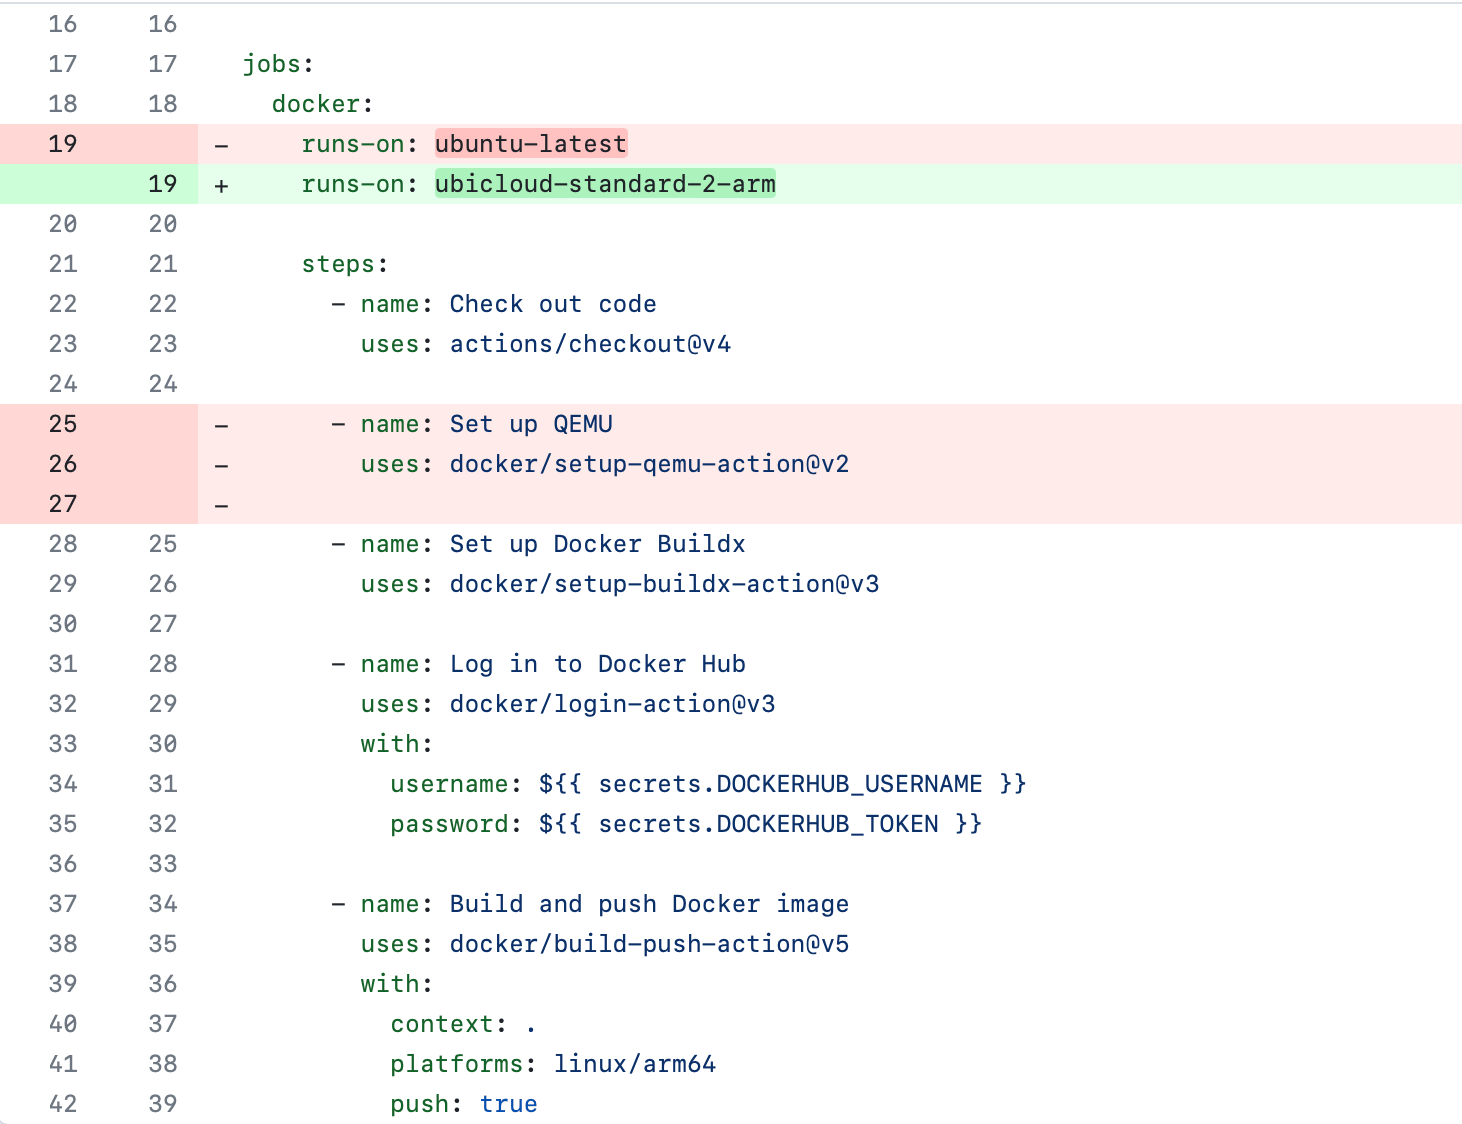Image resolution: width=1462 pixels, height=1124 pixels.
Task: Click removed 'docker/setup-qemu-action@v2' text
Action: pos(649,464)
